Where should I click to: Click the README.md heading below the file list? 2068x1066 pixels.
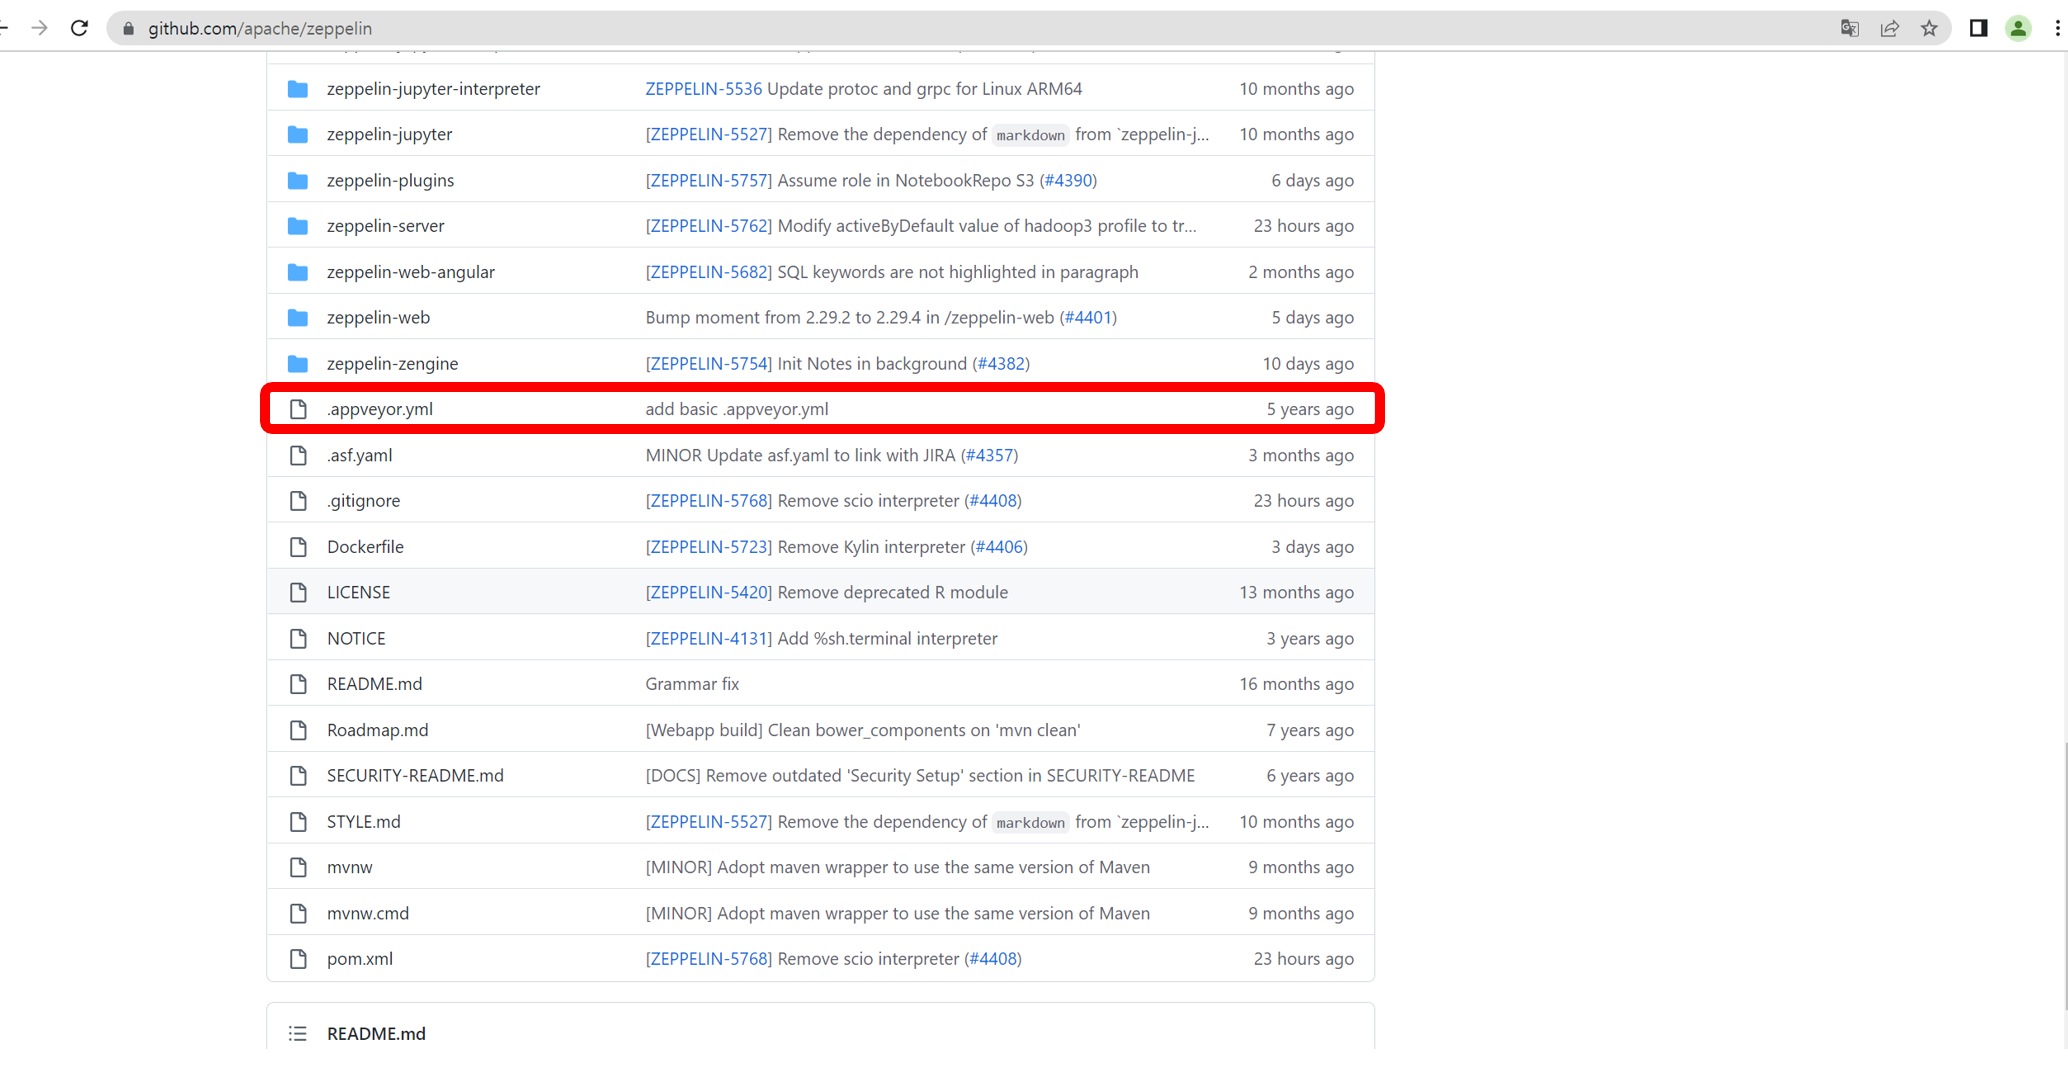pyautogui.click(x=376, y=1034)
